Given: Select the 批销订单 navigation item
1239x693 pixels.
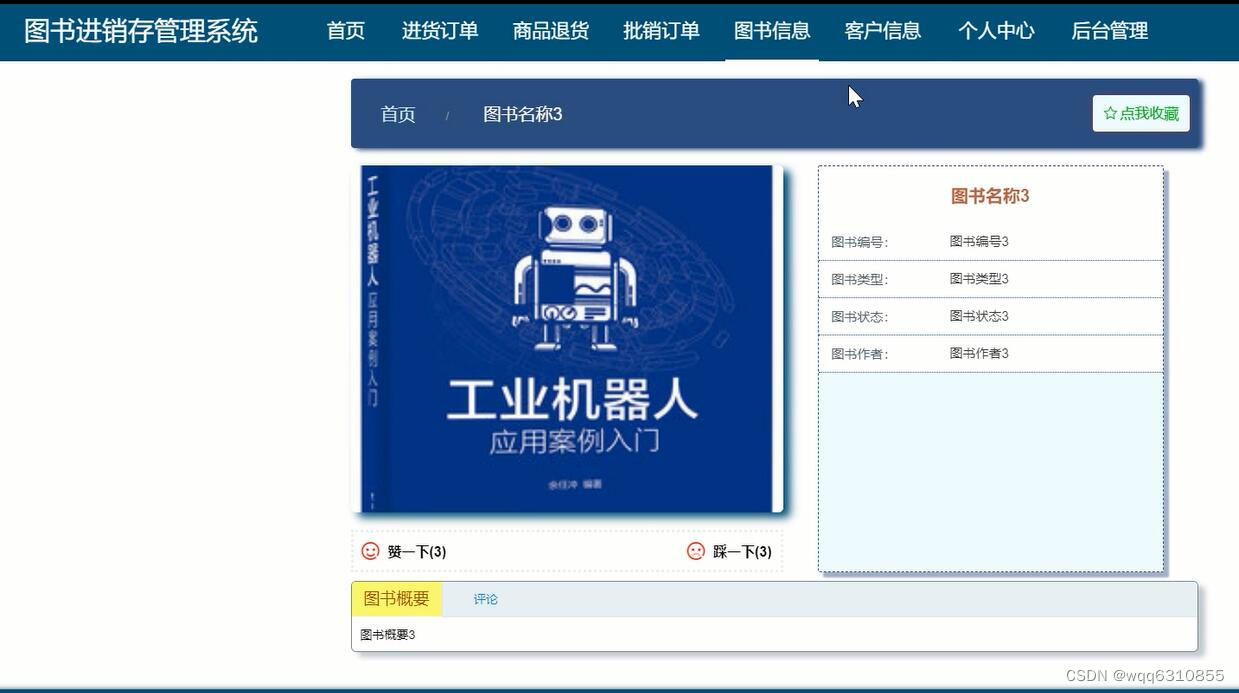Looking at the screenshot, I should [661, 31].
